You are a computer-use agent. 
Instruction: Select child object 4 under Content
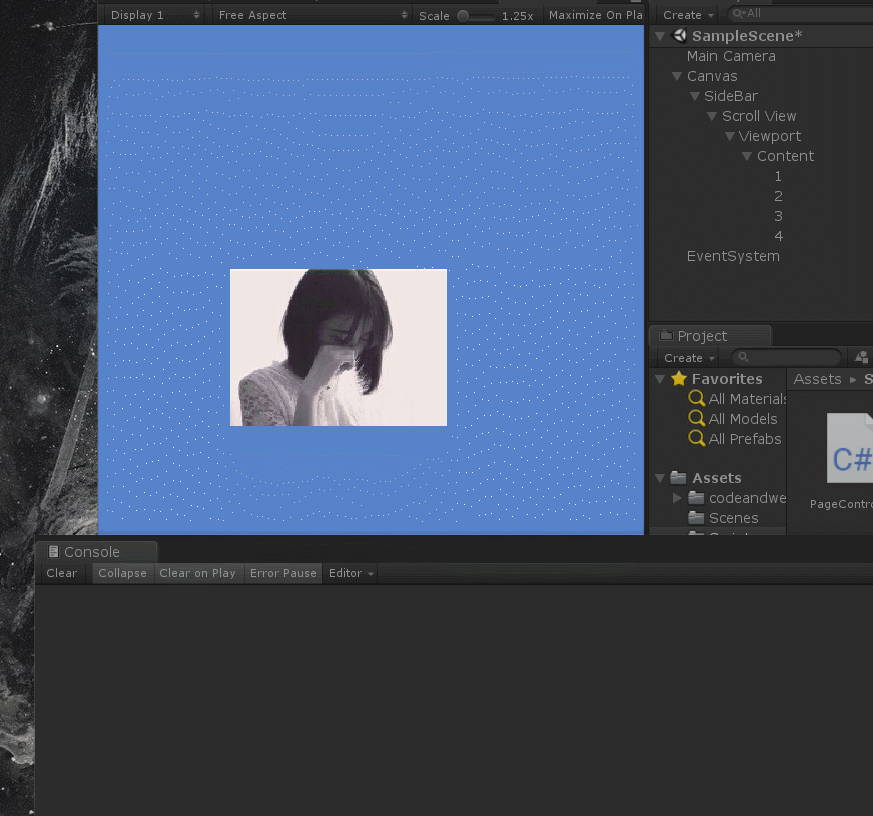pos(778,237)
